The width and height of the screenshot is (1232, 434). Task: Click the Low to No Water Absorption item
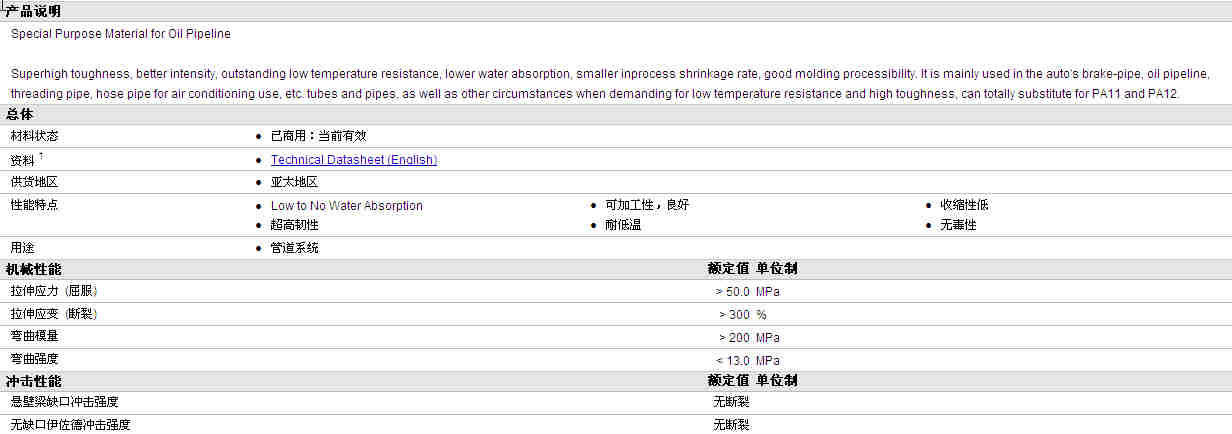[346, 206]
